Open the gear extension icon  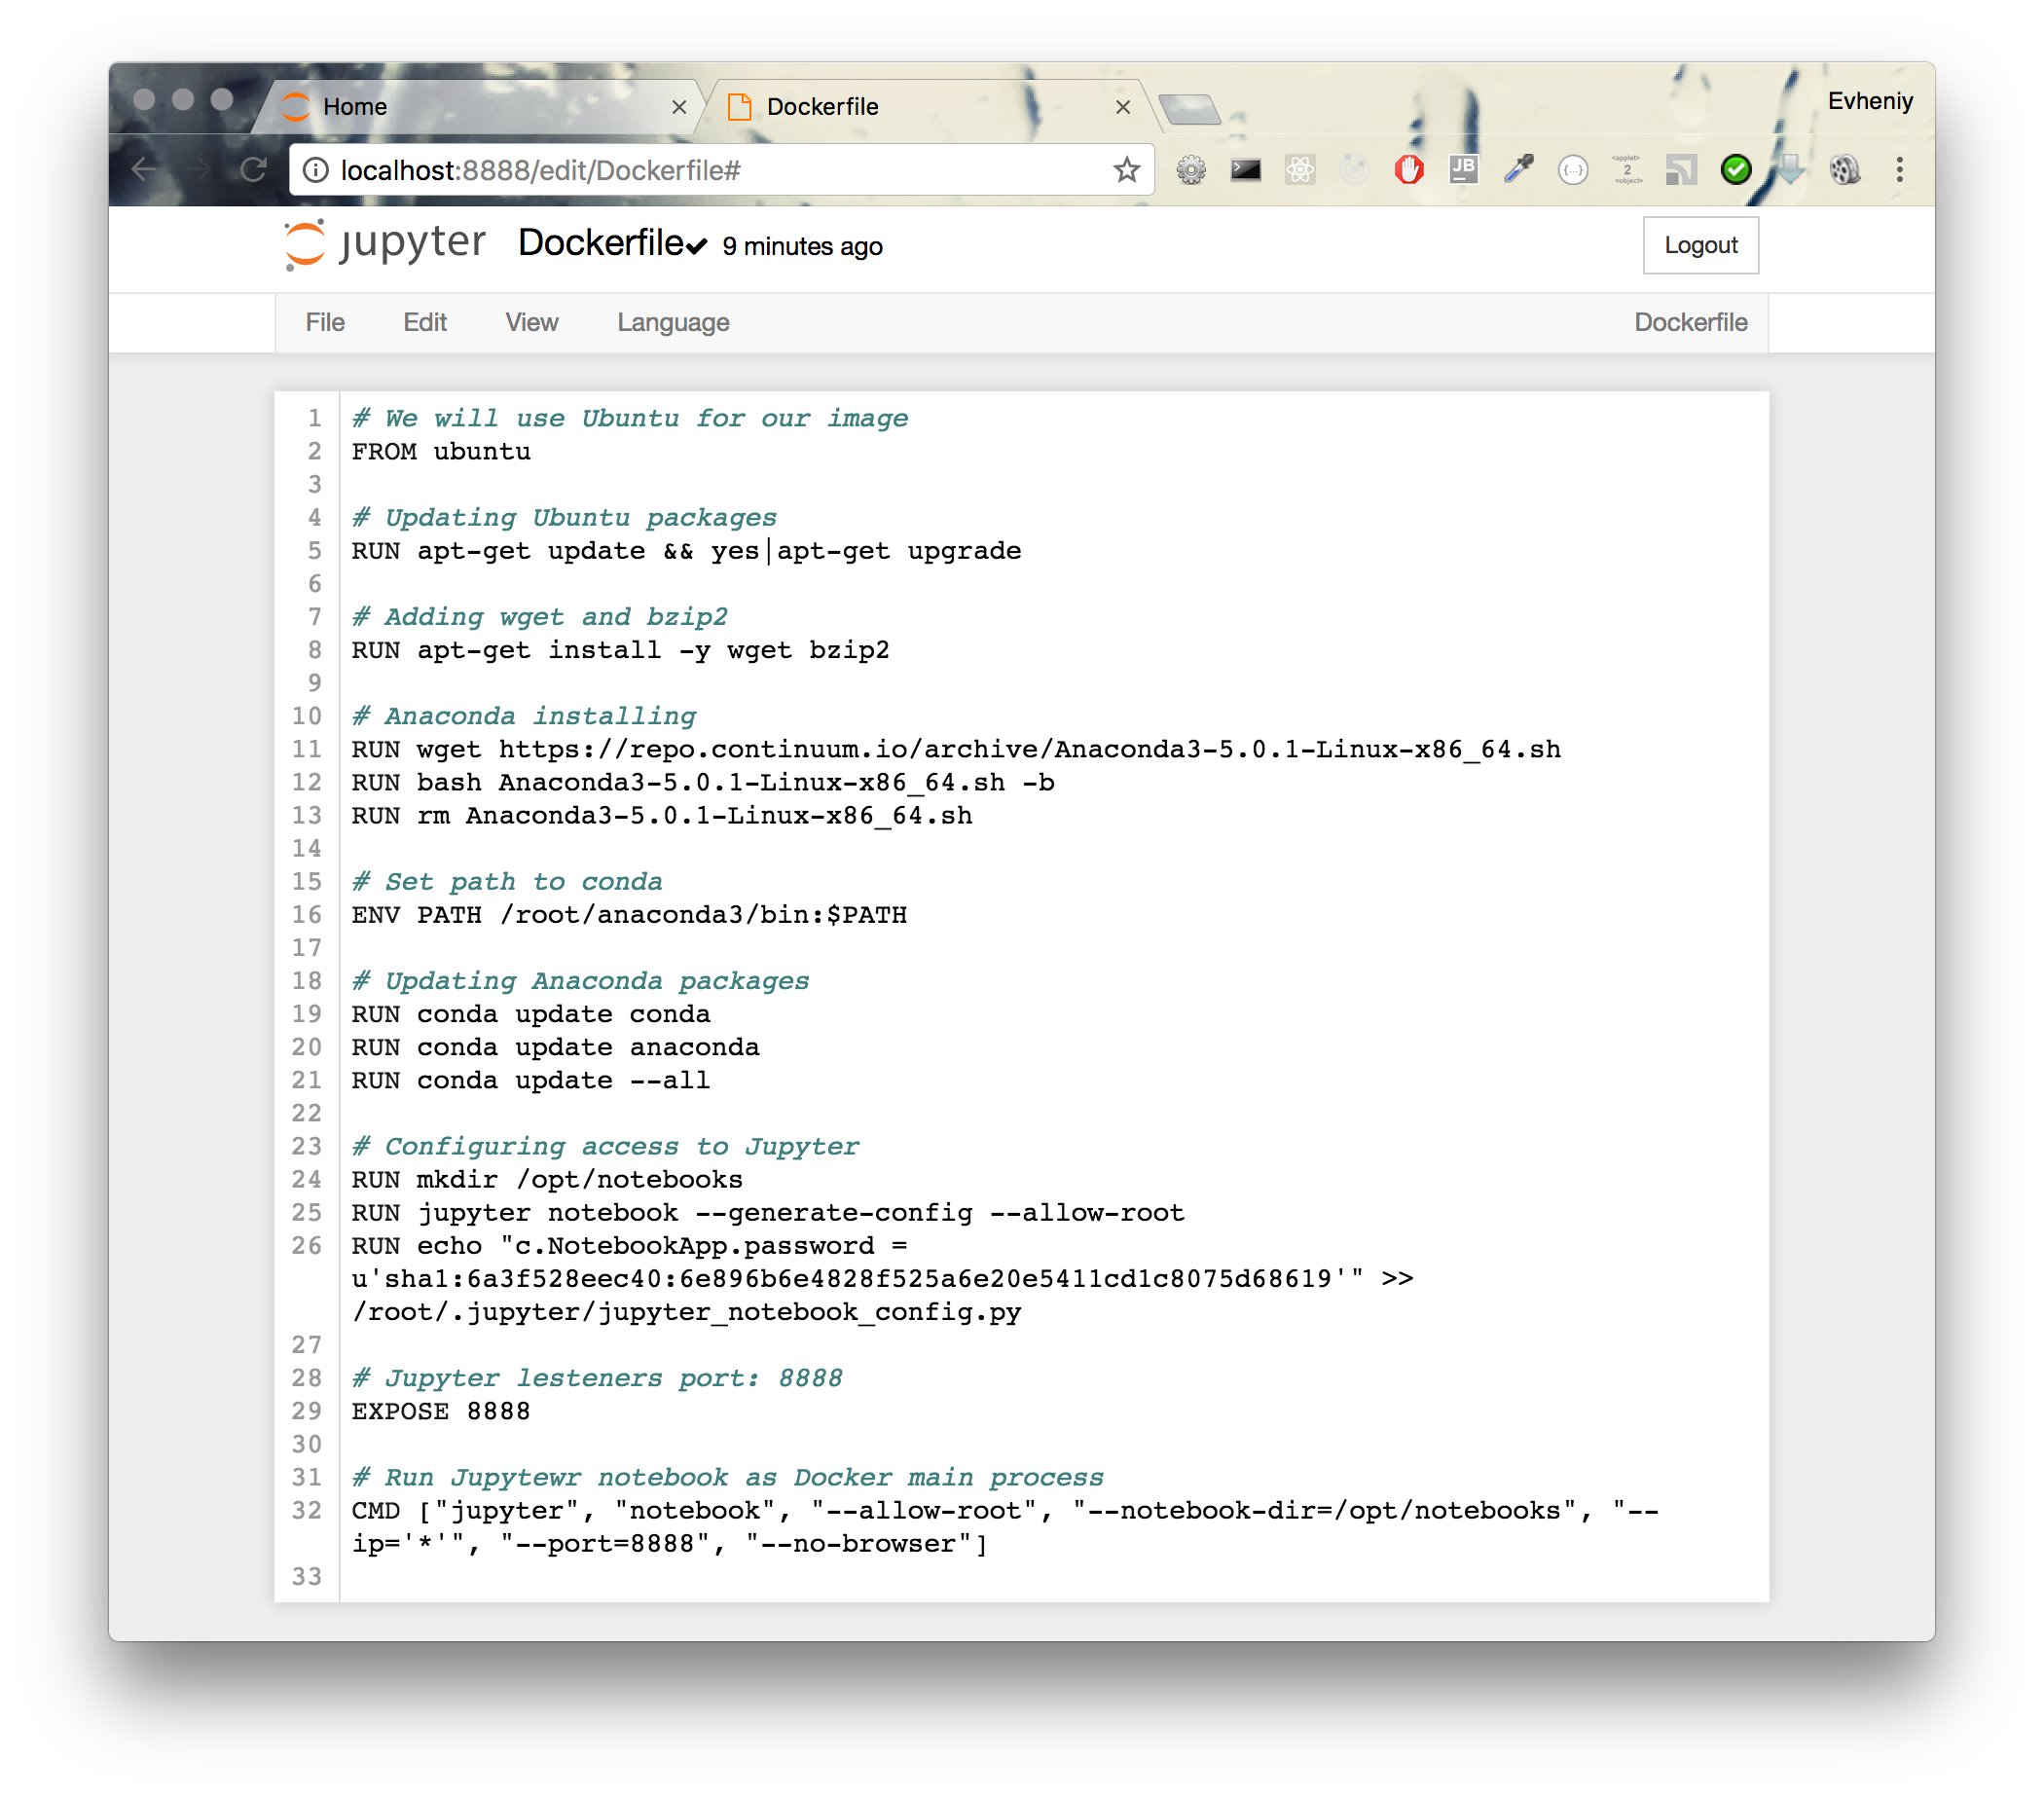click(1191, 170)
